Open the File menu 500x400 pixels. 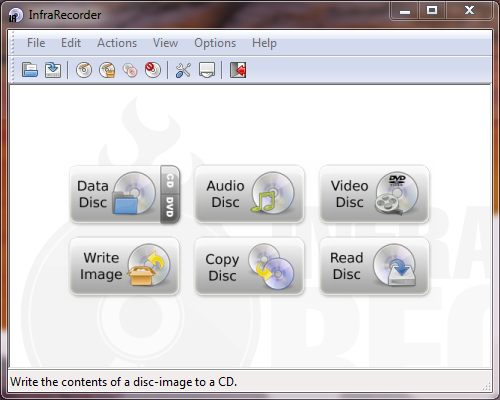pyautogui.click(x=36, y=43)
